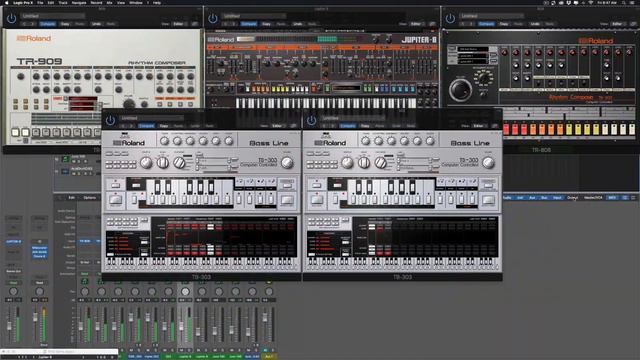Toggle Compare in the right TB-303 window
Screen dimensions: 640x360
click(x=347, y=126)
